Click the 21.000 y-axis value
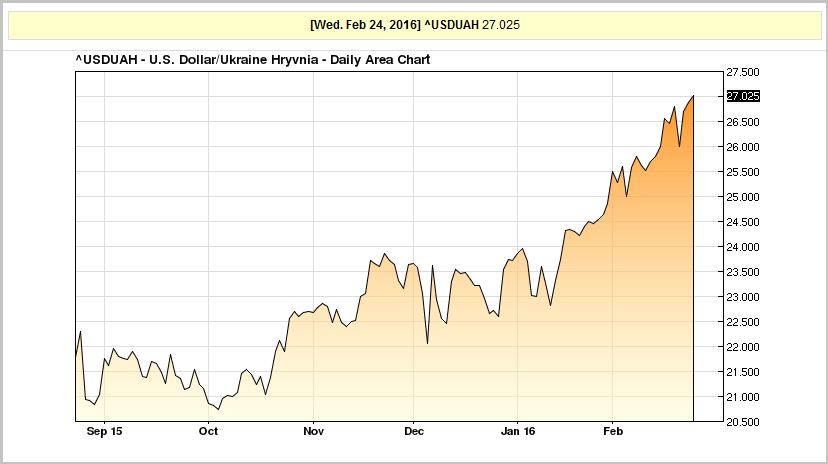 tap(743, 397)
